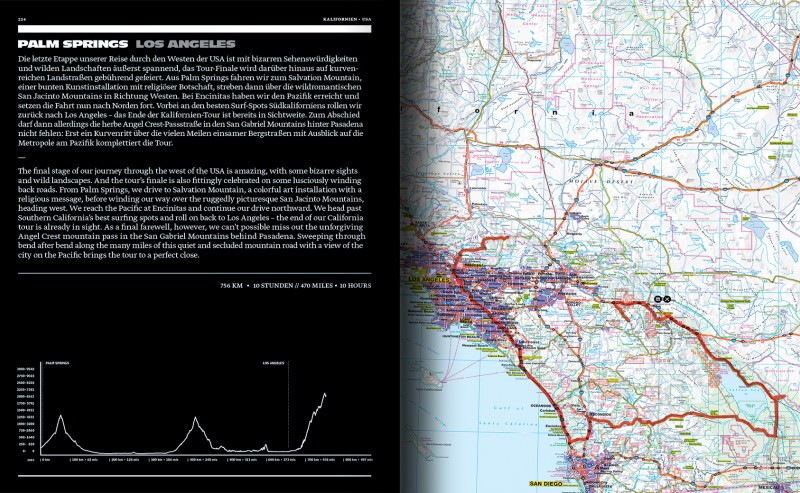The height and width of the screenshot is (493, 800).
Task: Click the '800 km' tick on the chart axis
Action: pyautogui.click(x=359, y=460)
